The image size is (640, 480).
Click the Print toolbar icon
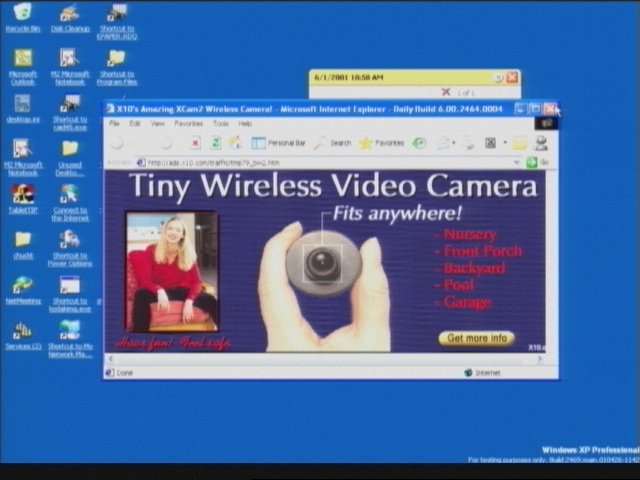coord(468,143)
